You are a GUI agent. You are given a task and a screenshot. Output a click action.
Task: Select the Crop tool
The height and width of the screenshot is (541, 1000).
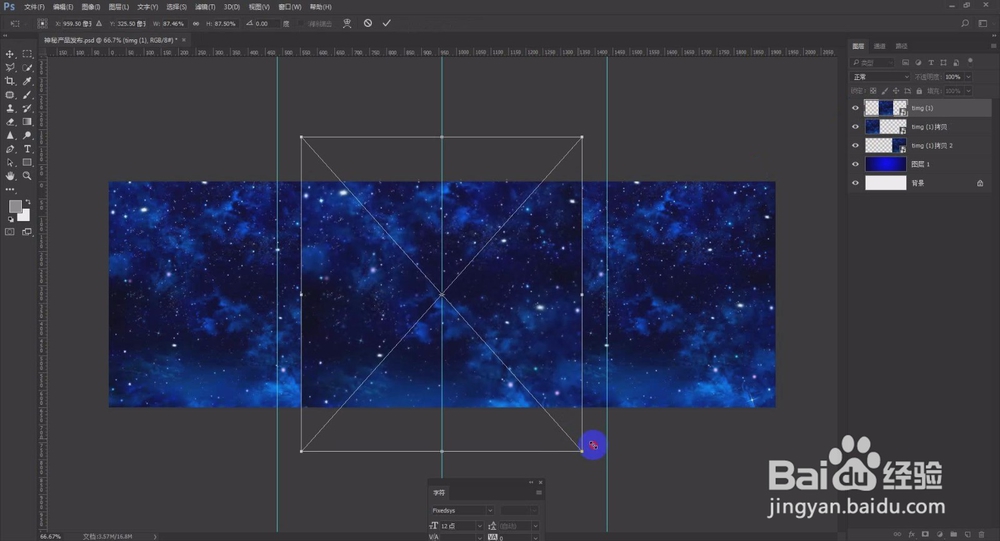[x=10, y=81]
